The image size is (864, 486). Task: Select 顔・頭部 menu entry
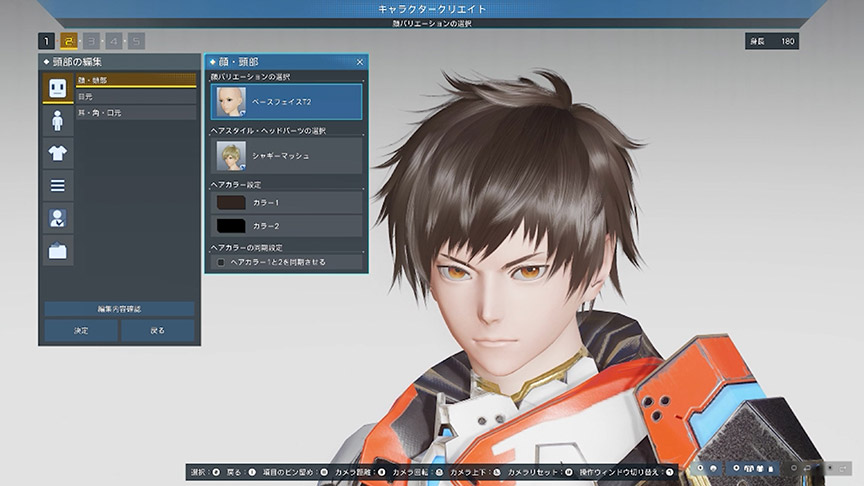pyautogui.click(x=136, y=80)
